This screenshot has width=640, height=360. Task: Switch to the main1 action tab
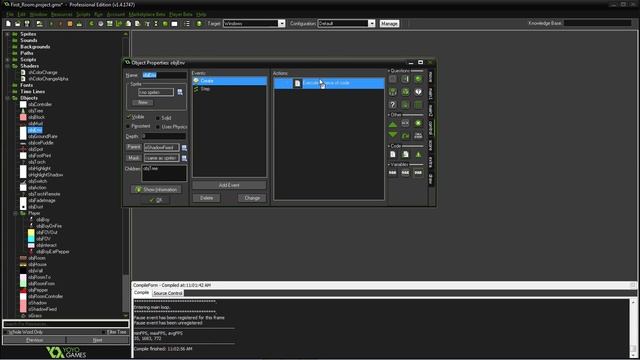[431, 93]
